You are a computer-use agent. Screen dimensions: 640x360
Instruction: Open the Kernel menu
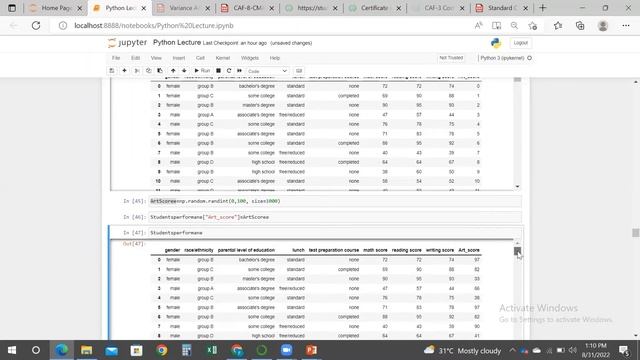pos(223,58)
